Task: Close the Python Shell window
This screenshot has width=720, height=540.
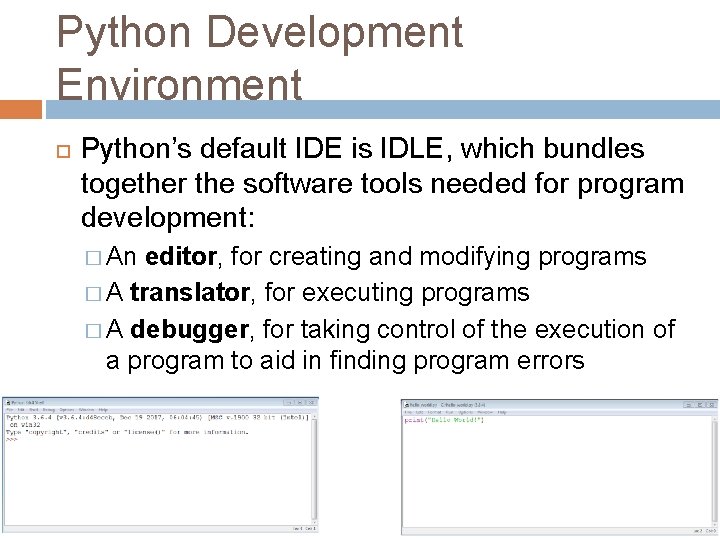Action: (x=311, y=402)
